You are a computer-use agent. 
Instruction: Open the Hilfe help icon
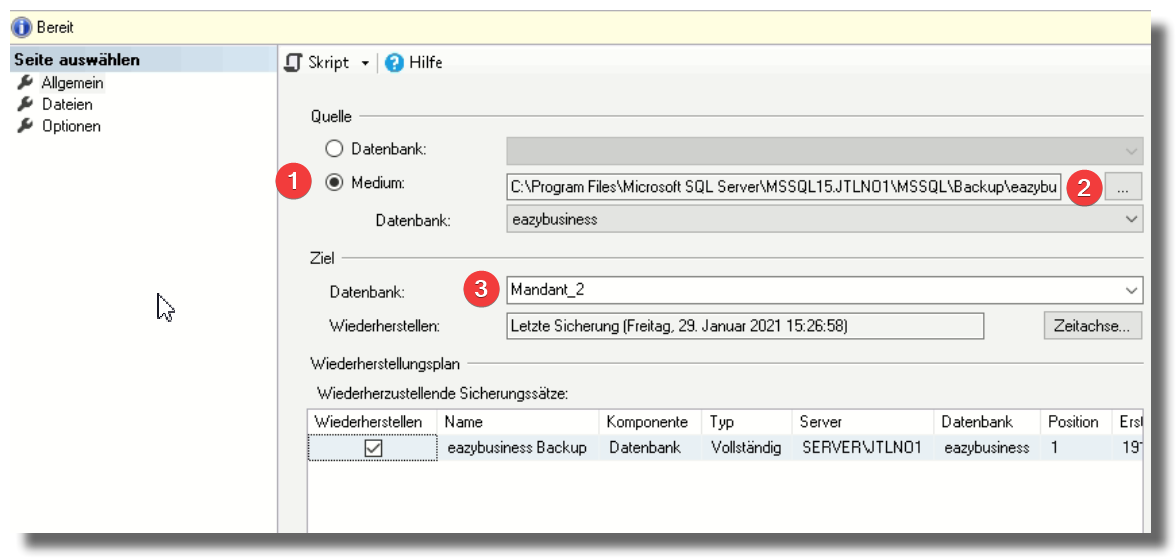coord(394,63)
